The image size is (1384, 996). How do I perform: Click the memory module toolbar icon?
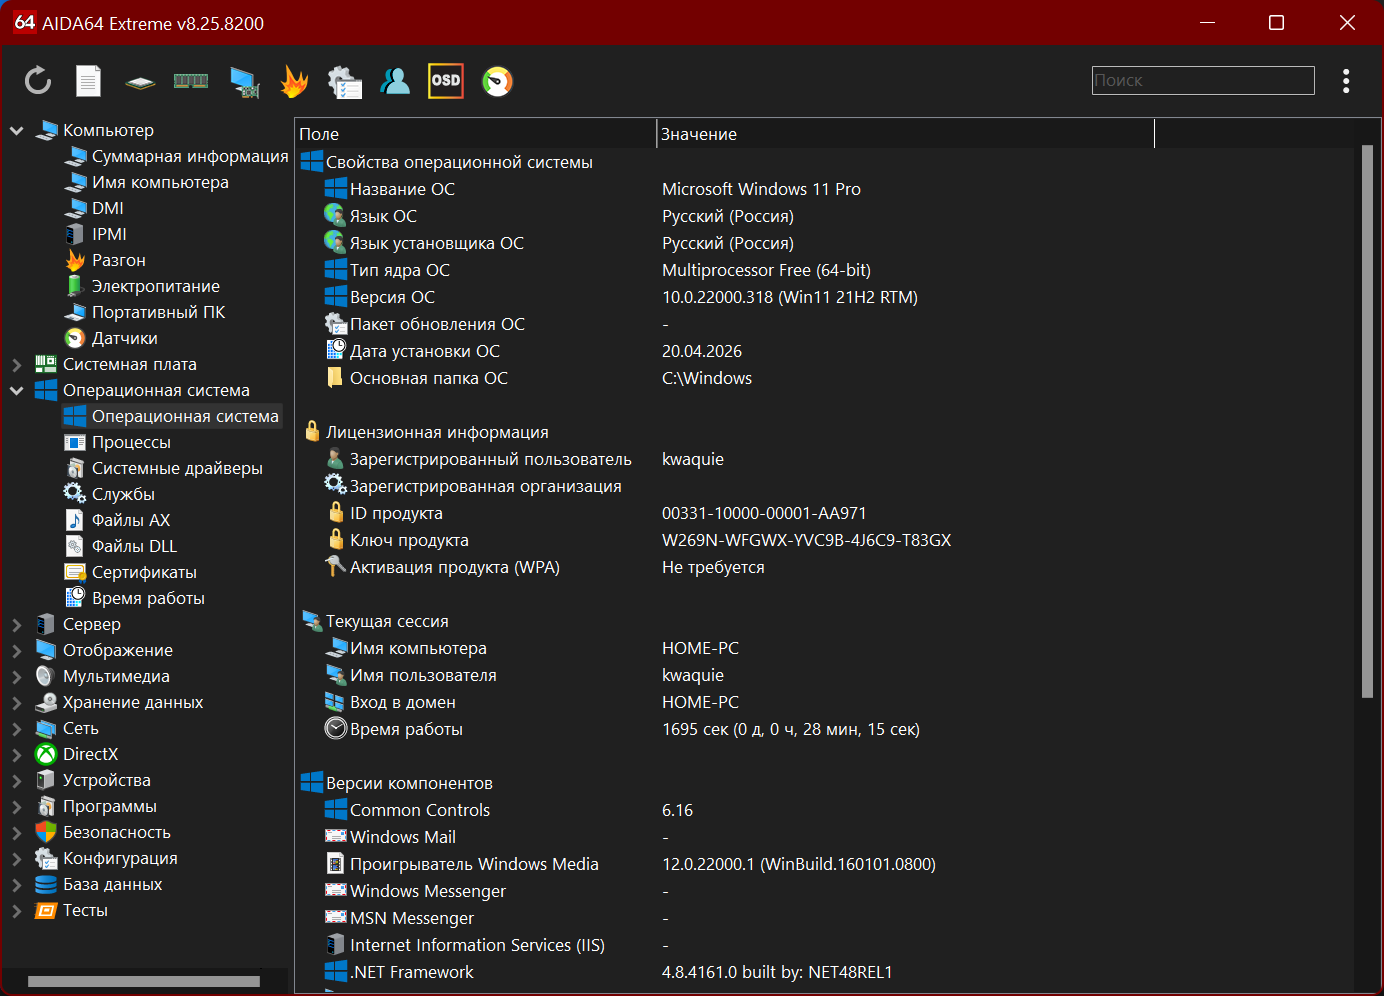point(191,81)
